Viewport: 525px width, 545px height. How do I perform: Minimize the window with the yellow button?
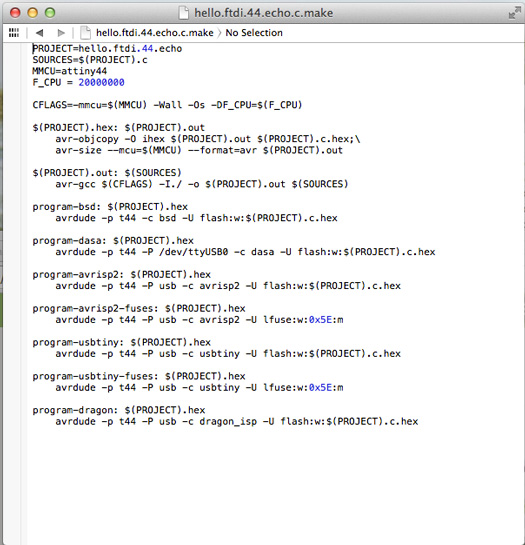pos(33,13)
